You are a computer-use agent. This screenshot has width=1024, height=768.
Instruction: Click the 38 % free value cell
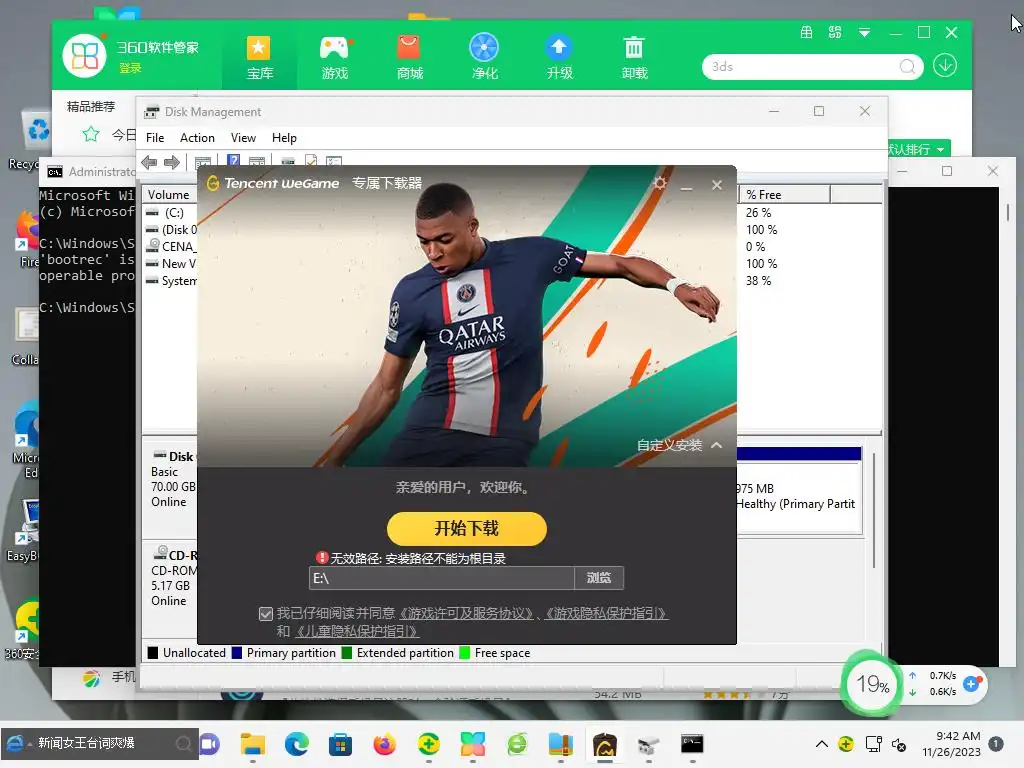[x=758, y=281]
